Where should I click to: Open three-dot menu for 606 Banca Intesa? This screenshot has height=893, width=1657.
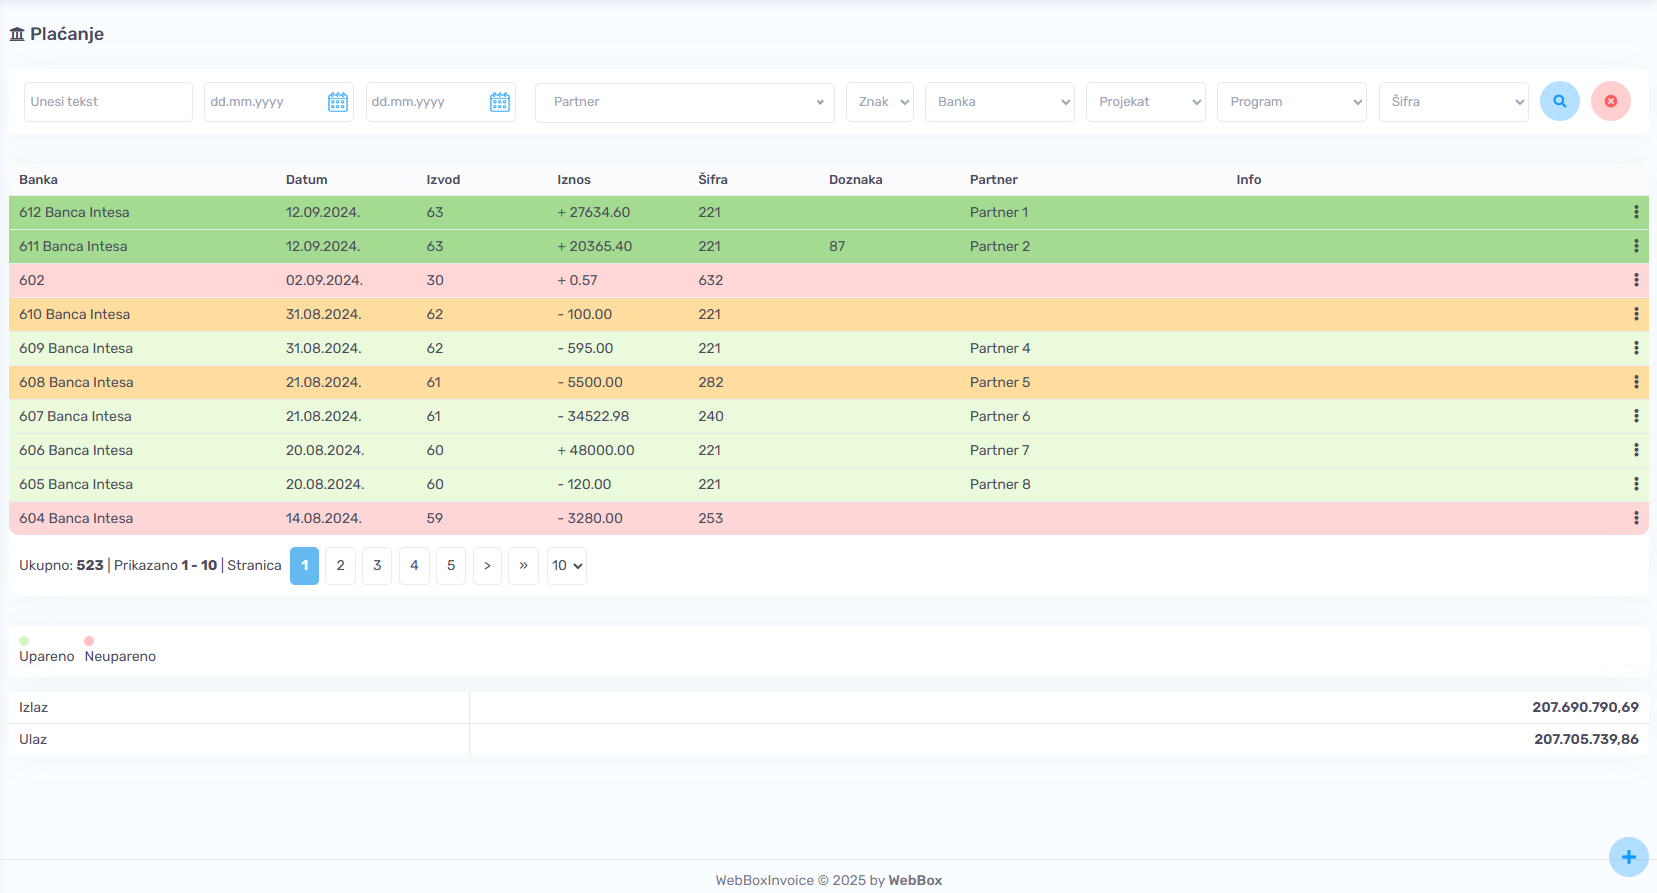pos(1636,450)
